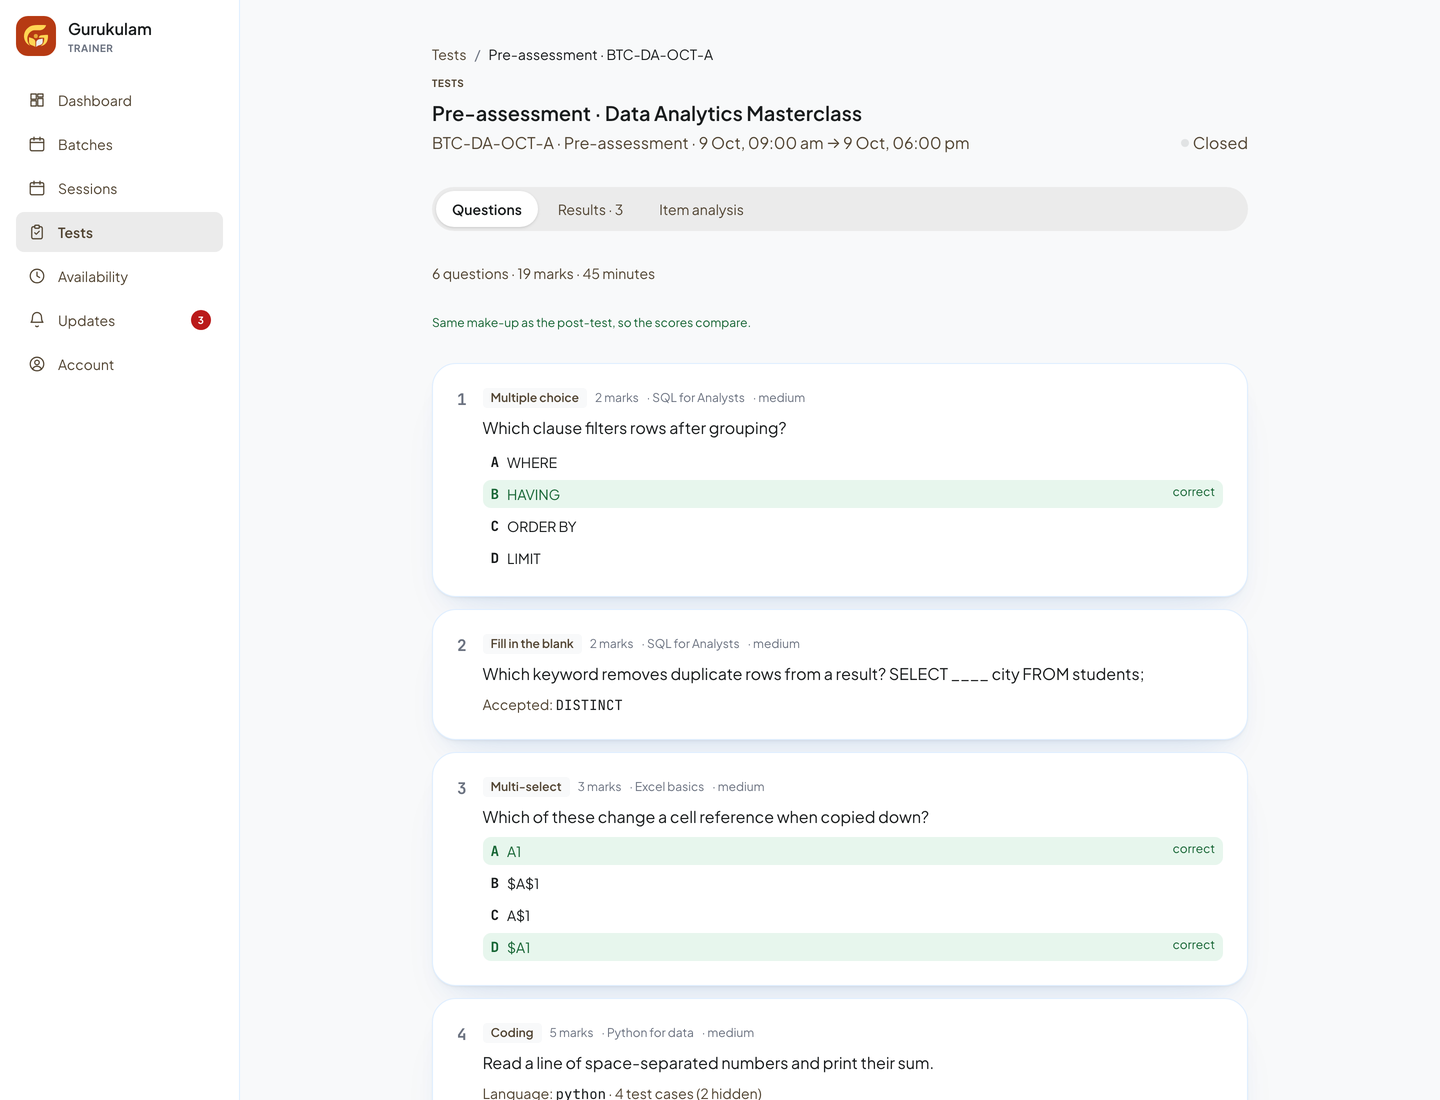Image resolution: width=1440 pixels, height=1100 pixels.
Task: Click the Multiple choice tag
Action: coord(535,397)
